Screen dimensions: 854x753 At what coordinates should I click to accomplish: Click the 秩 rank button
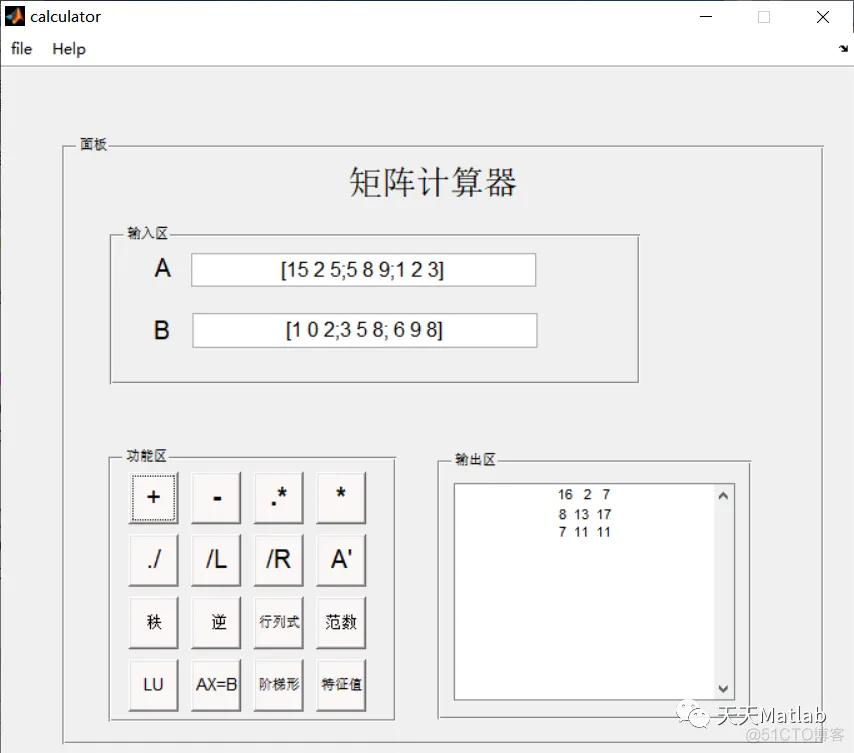tap(153, 622)
